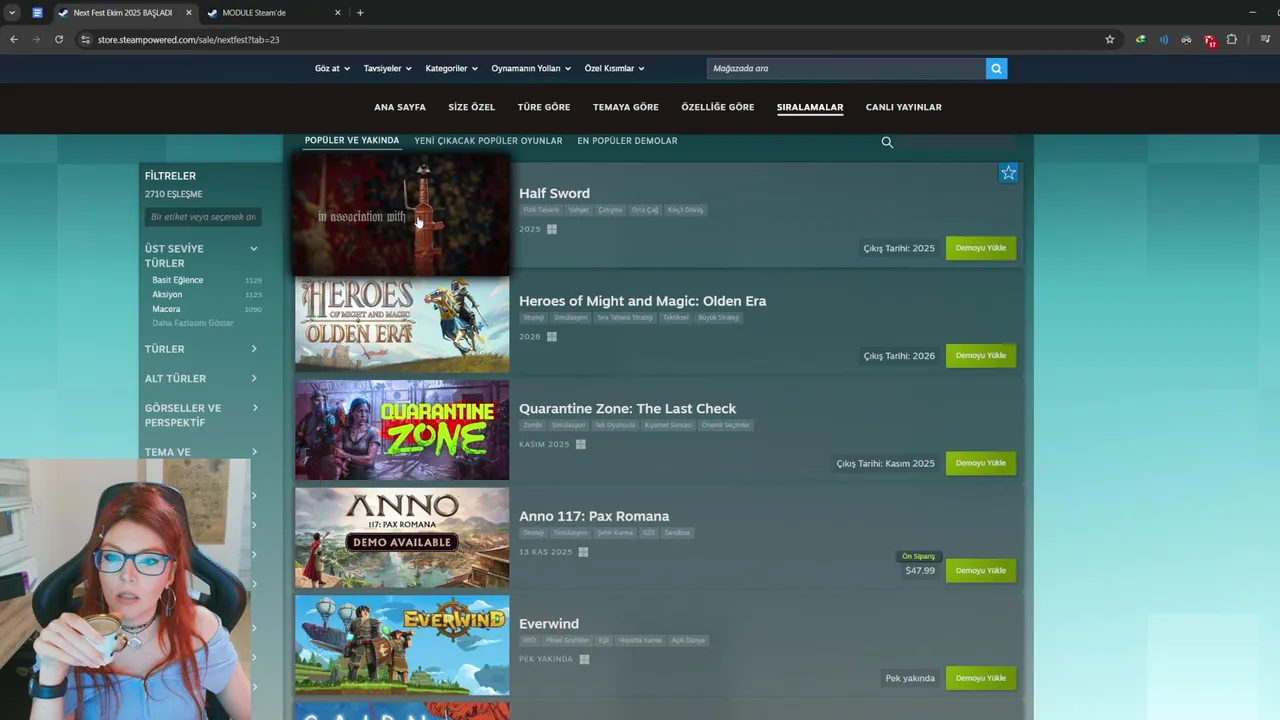
Task: Switch to the ÖZELLİĞE GÖRE tab
Action: [x=718, y=107]
